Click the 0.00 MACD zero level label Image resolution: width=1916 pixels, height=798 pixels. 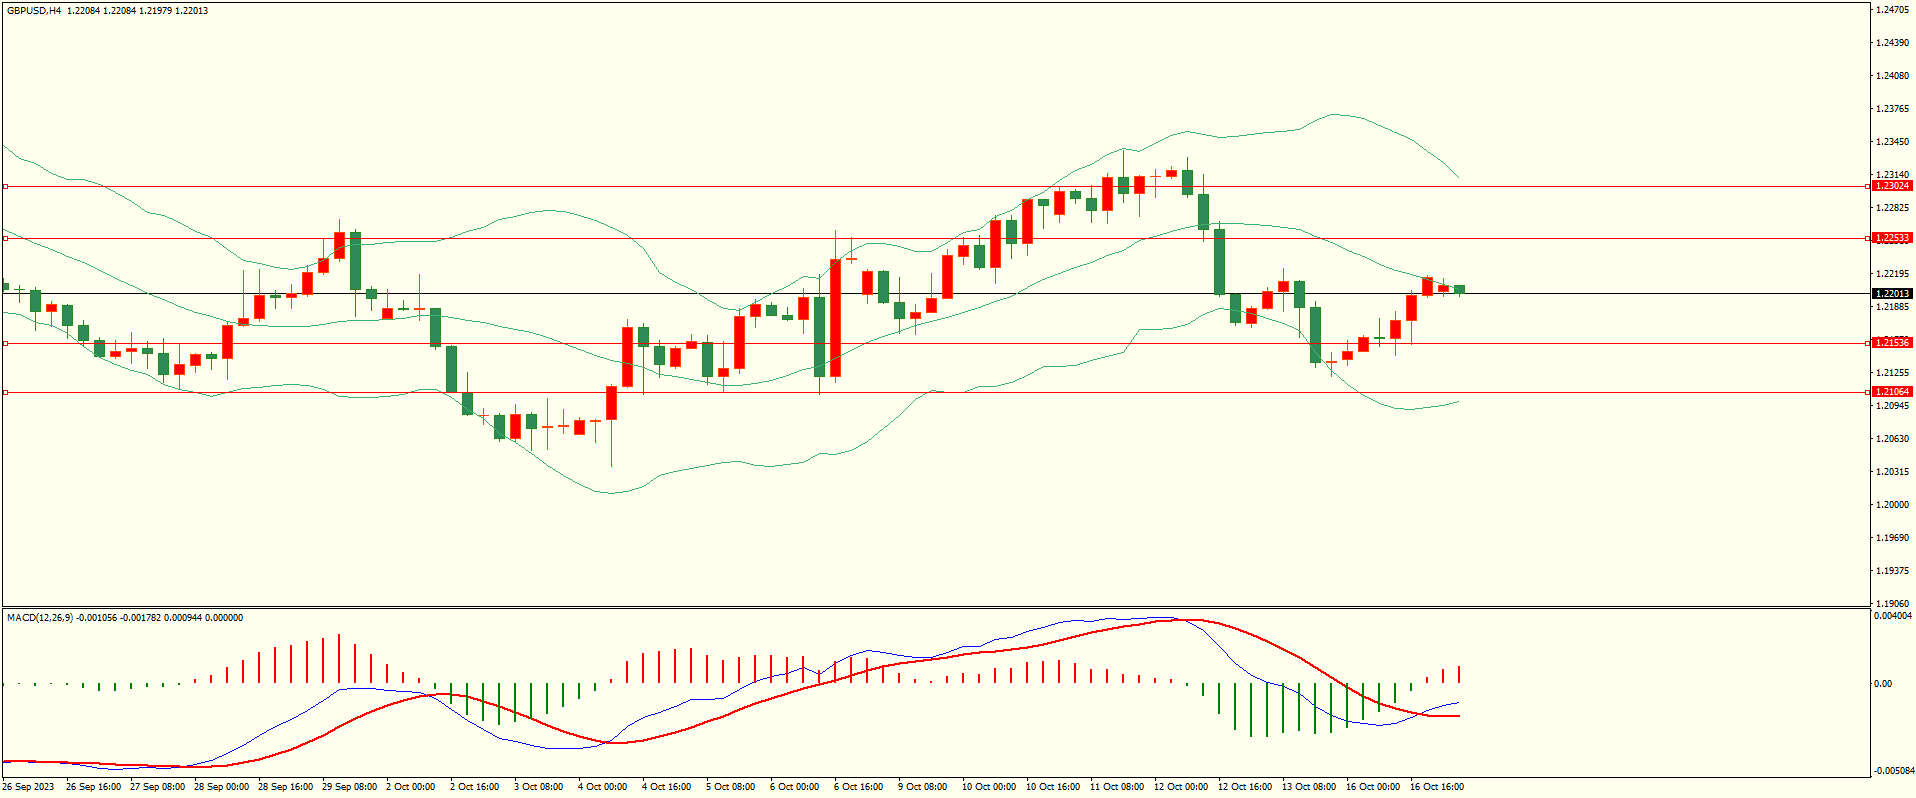tap(1883, 684)
